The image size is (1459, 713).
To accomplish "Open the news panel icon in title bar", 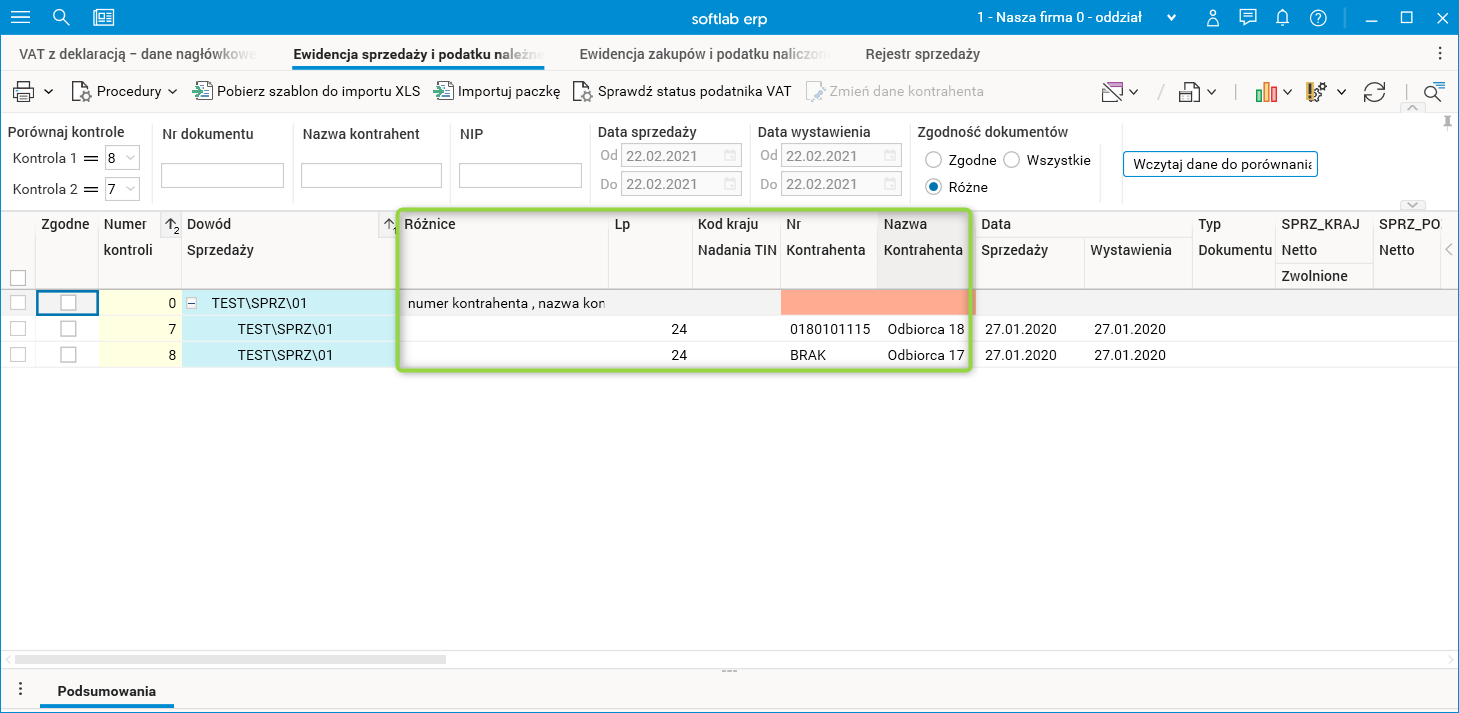I will [103, 17].
